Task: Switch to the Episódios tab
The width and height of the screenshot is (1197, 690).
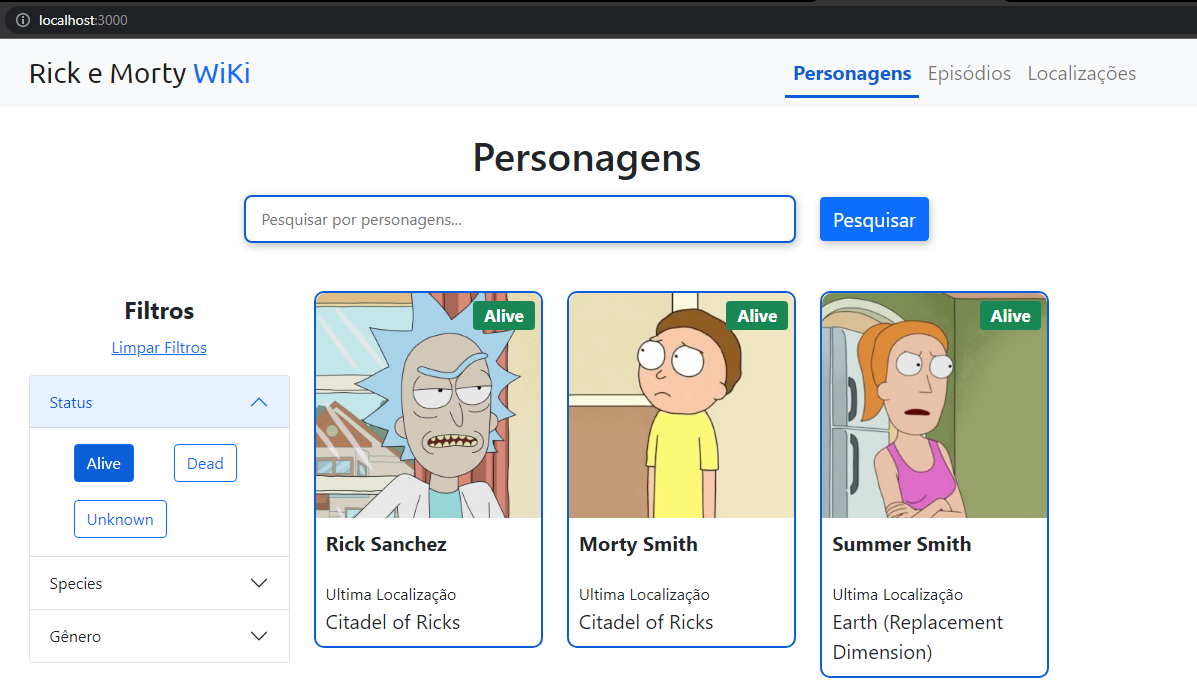Action: (969, 73)
